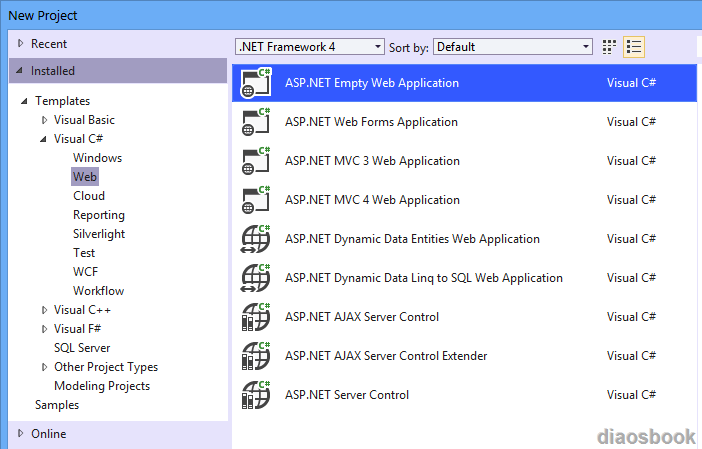Expand the Visual C++ node arrow
The image size is (702, 449).
(x=44, y=310)
